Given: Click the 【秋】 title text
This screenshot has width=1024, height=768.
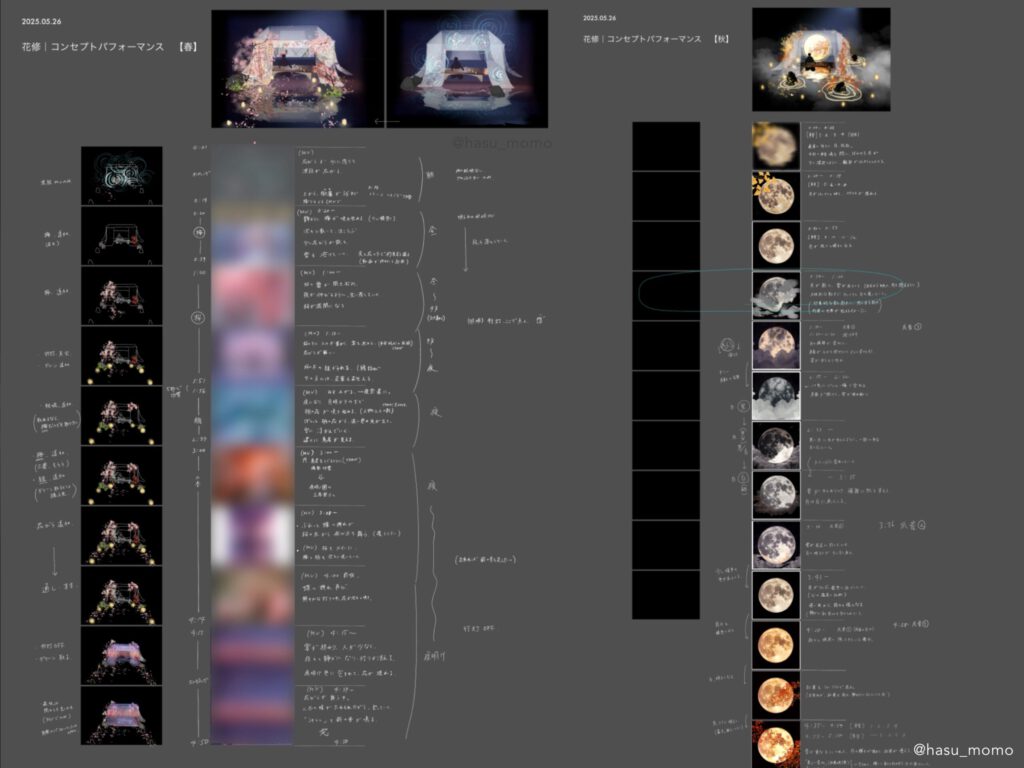Looking at the screenshot, I should tap(720, 40).
